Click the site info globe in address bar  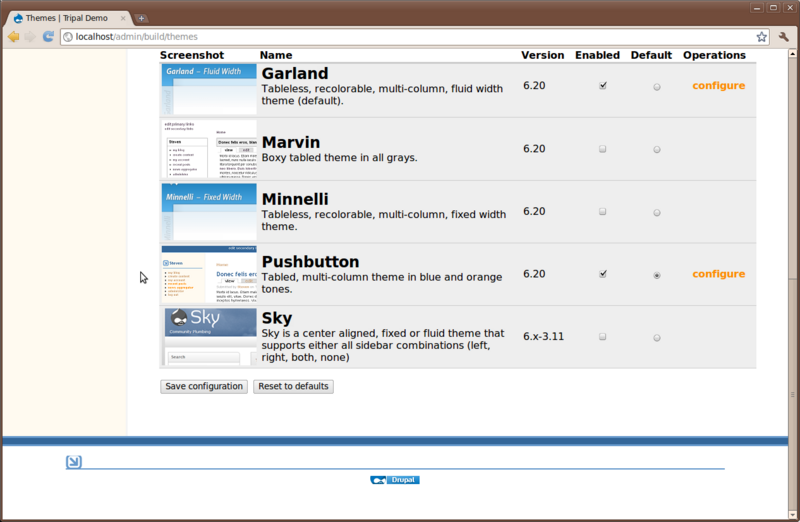tap(68, 37)
